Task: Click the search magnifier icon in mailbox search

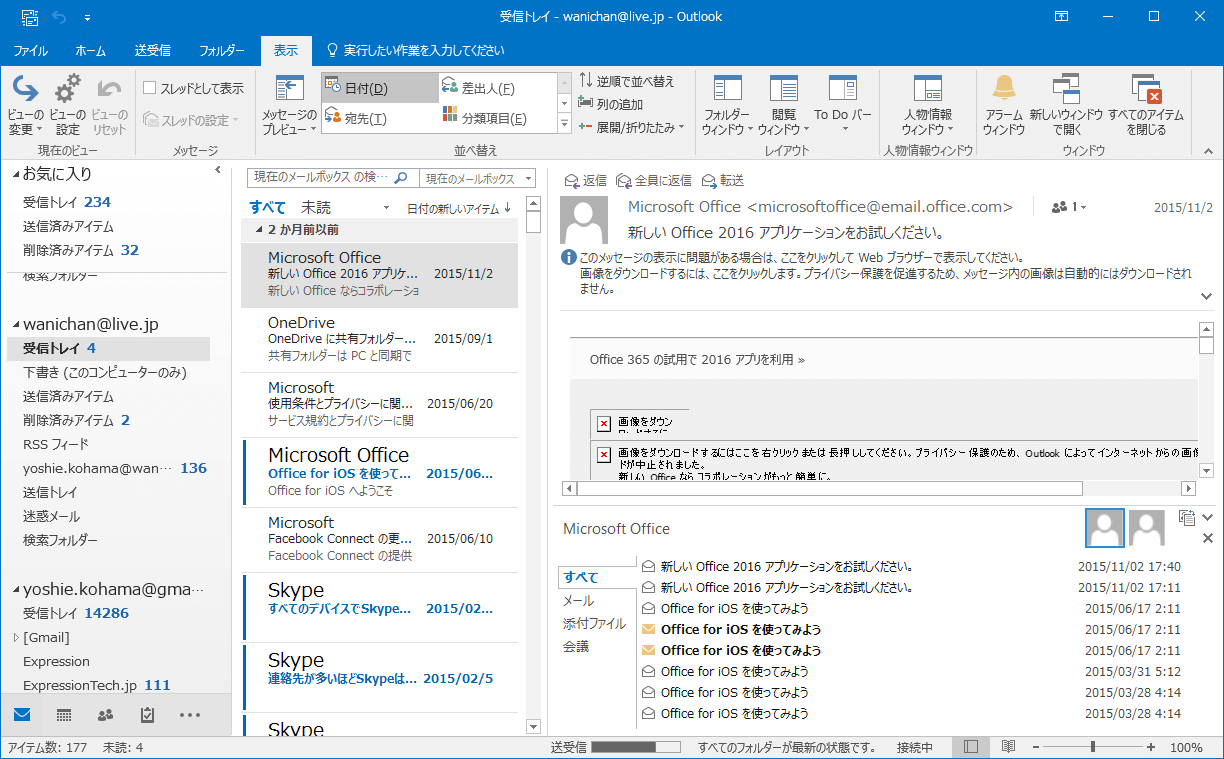Action: point(401,178)
